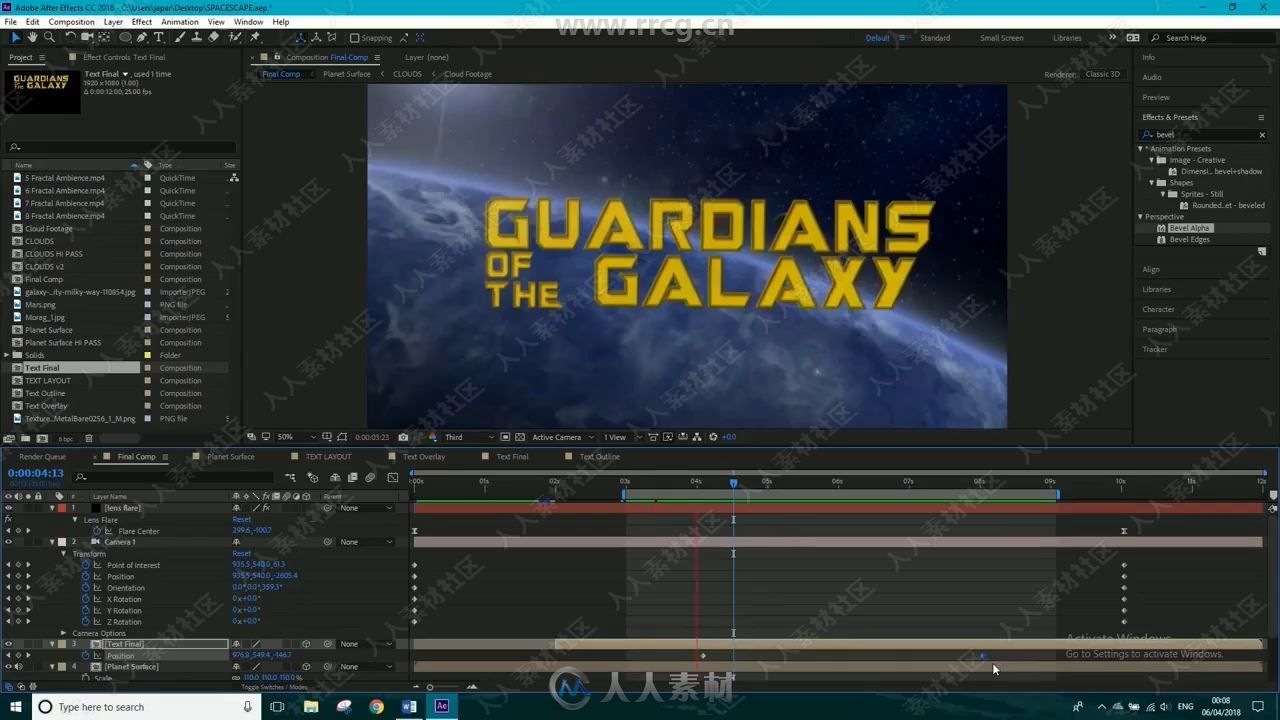Image resolution: width=1280 pixels, height=720 pixels.
Task: Expand the Camera Options group
Action: coord(63,633)
